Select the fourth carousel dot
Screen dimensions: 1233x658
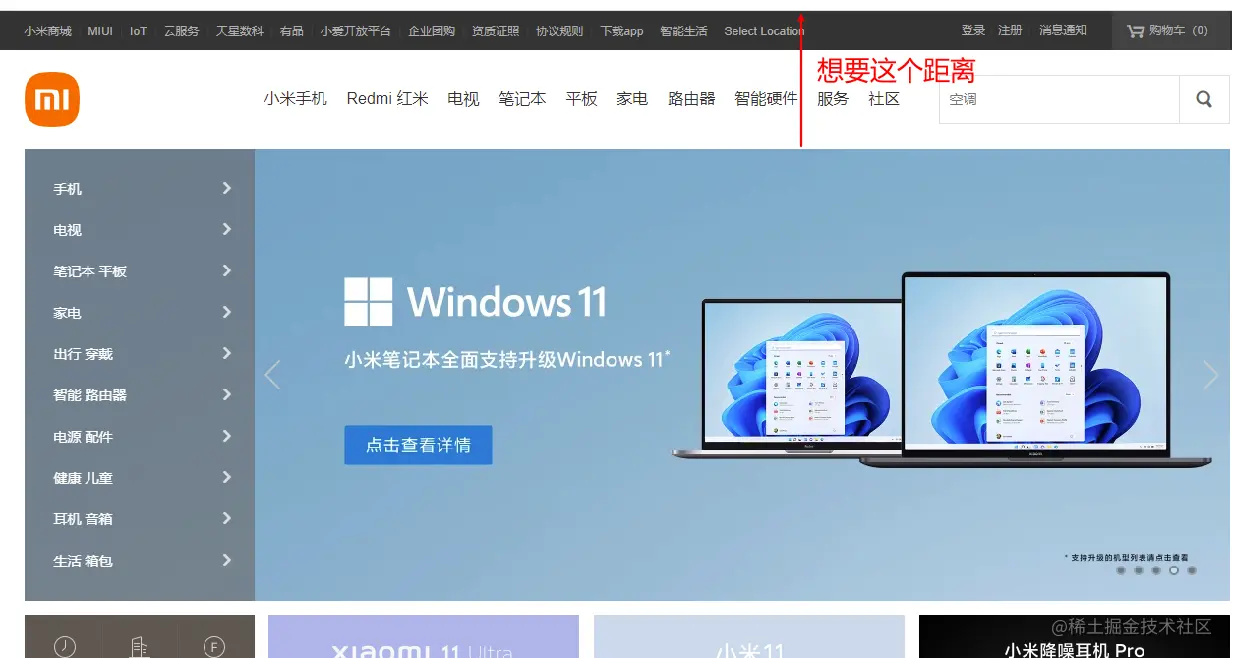[x=1174, y=570]
